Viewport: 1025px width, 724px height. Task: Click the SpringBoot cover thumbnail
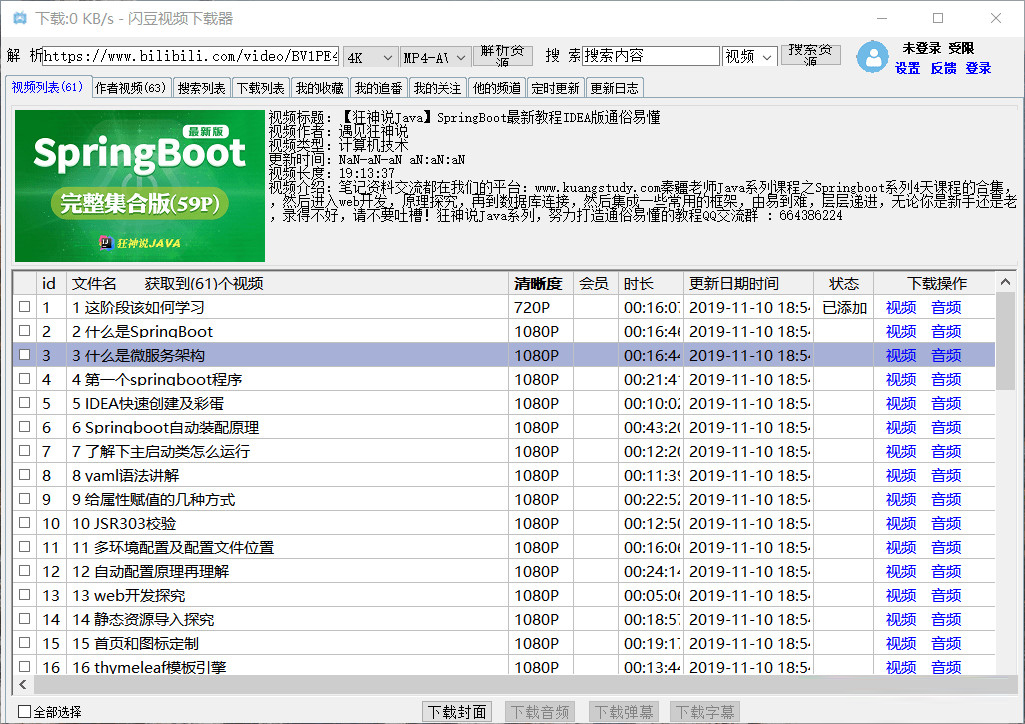[140, 186]
